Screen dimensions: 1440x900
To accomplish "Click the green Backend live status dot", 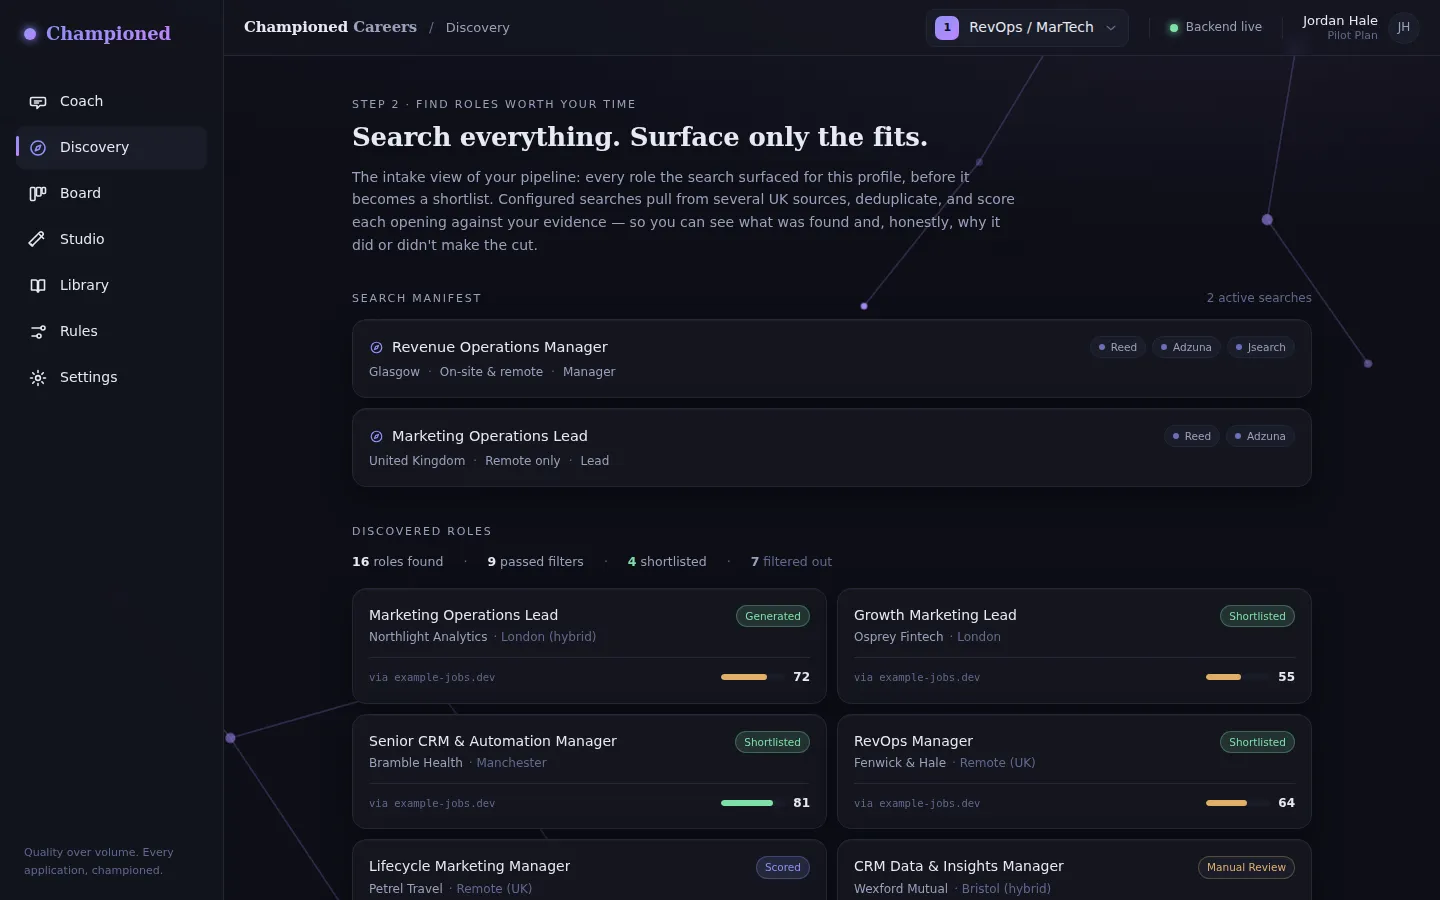I will [1174, 28].
